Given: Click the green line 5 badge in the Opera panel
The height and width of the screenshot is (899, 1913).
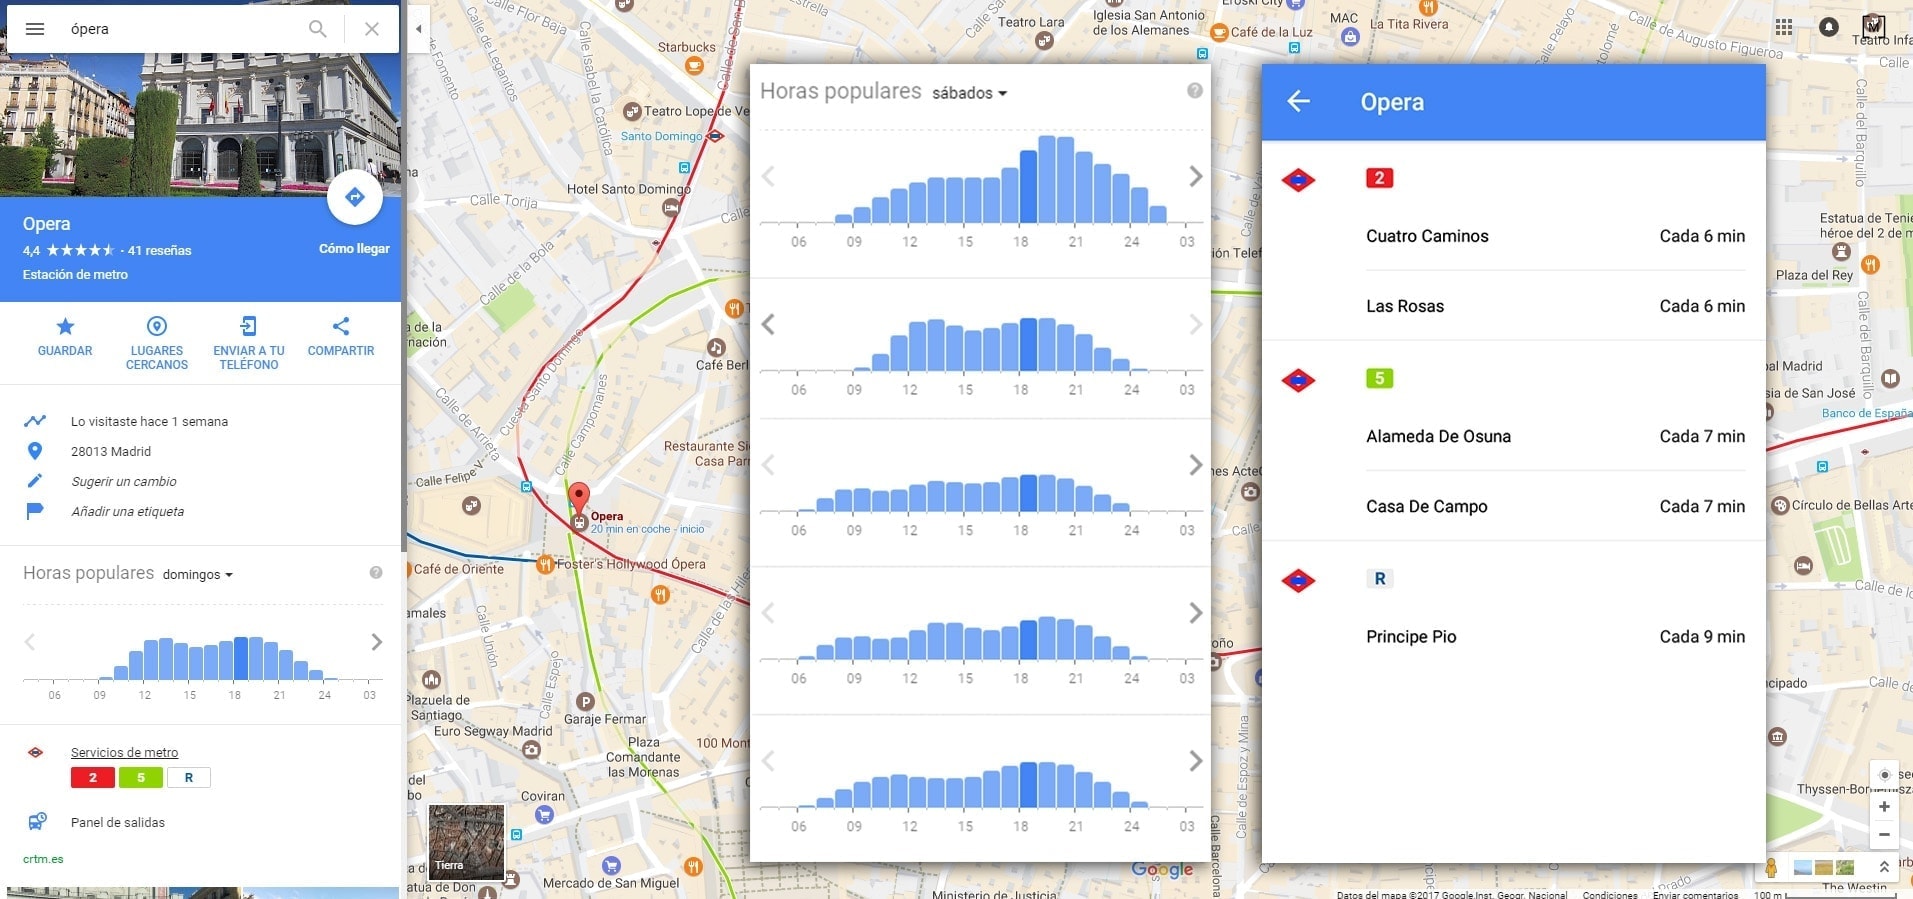Looking at the screenshot, I should tap(1379, 378).
